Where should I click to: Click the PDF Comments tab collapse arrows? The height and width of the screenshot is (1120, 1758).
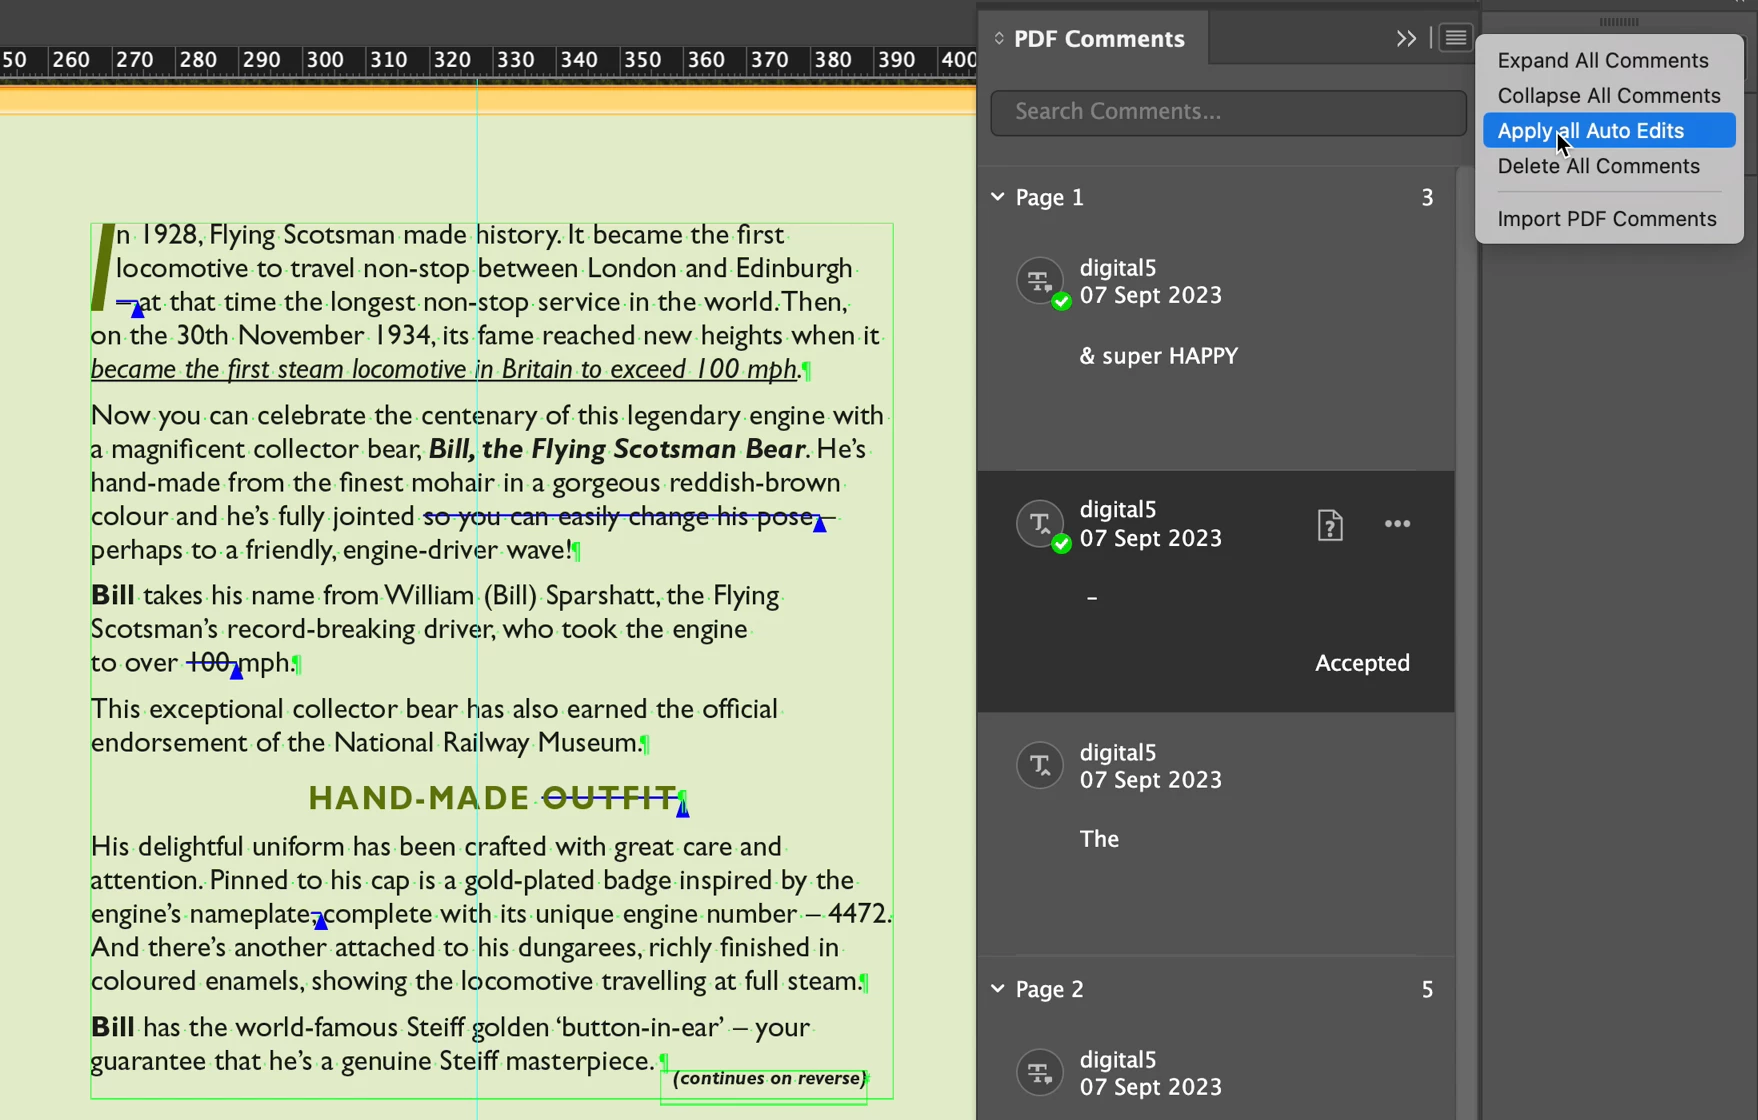click(998, 38)
